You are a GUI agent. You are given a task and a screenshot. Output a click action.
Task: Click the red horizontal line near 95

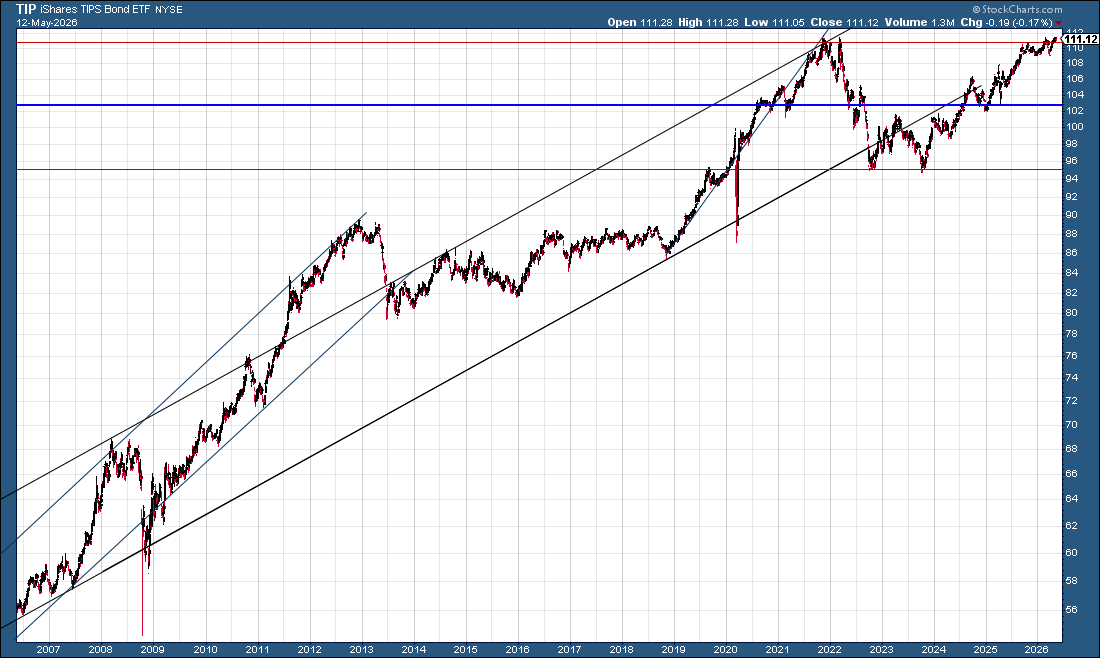539,169
